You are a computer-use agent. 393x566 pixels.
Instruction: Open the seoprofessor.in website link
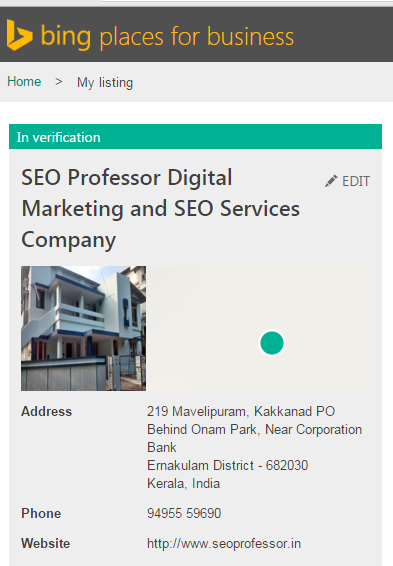pyautogui.click(x=224, y=544)
